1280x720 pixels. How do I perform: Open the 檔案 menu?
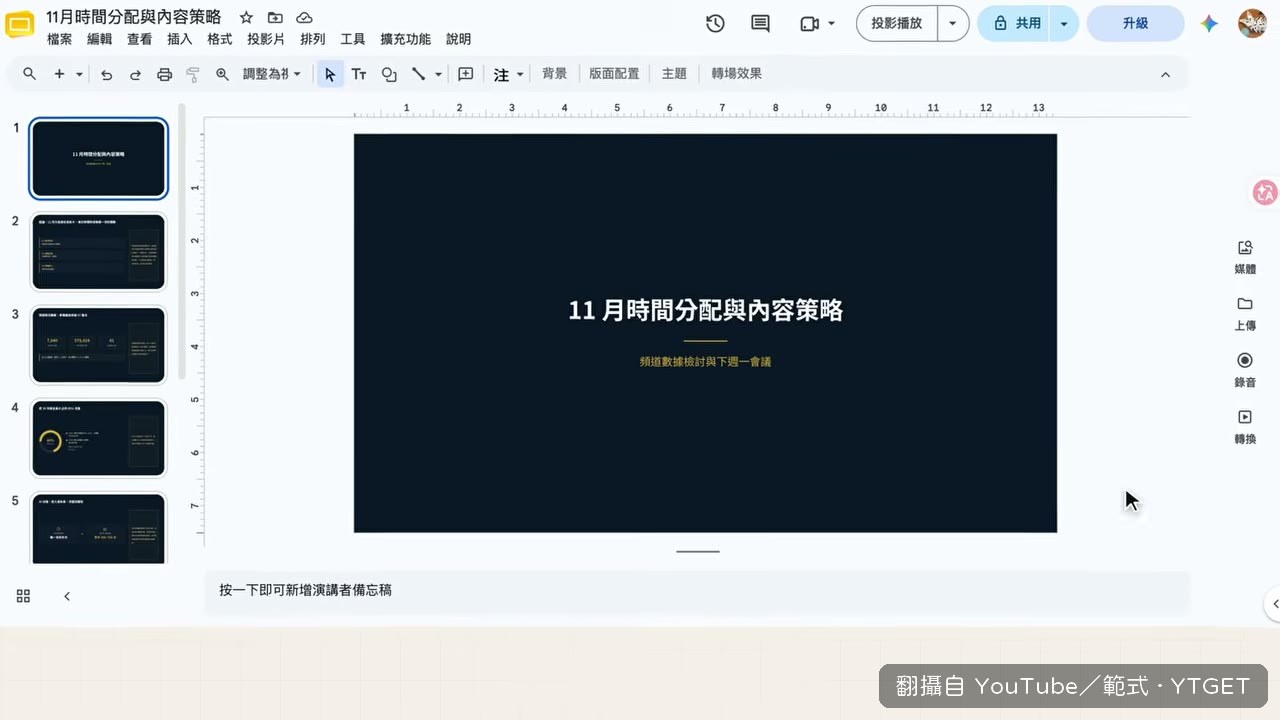click(59, 39)
